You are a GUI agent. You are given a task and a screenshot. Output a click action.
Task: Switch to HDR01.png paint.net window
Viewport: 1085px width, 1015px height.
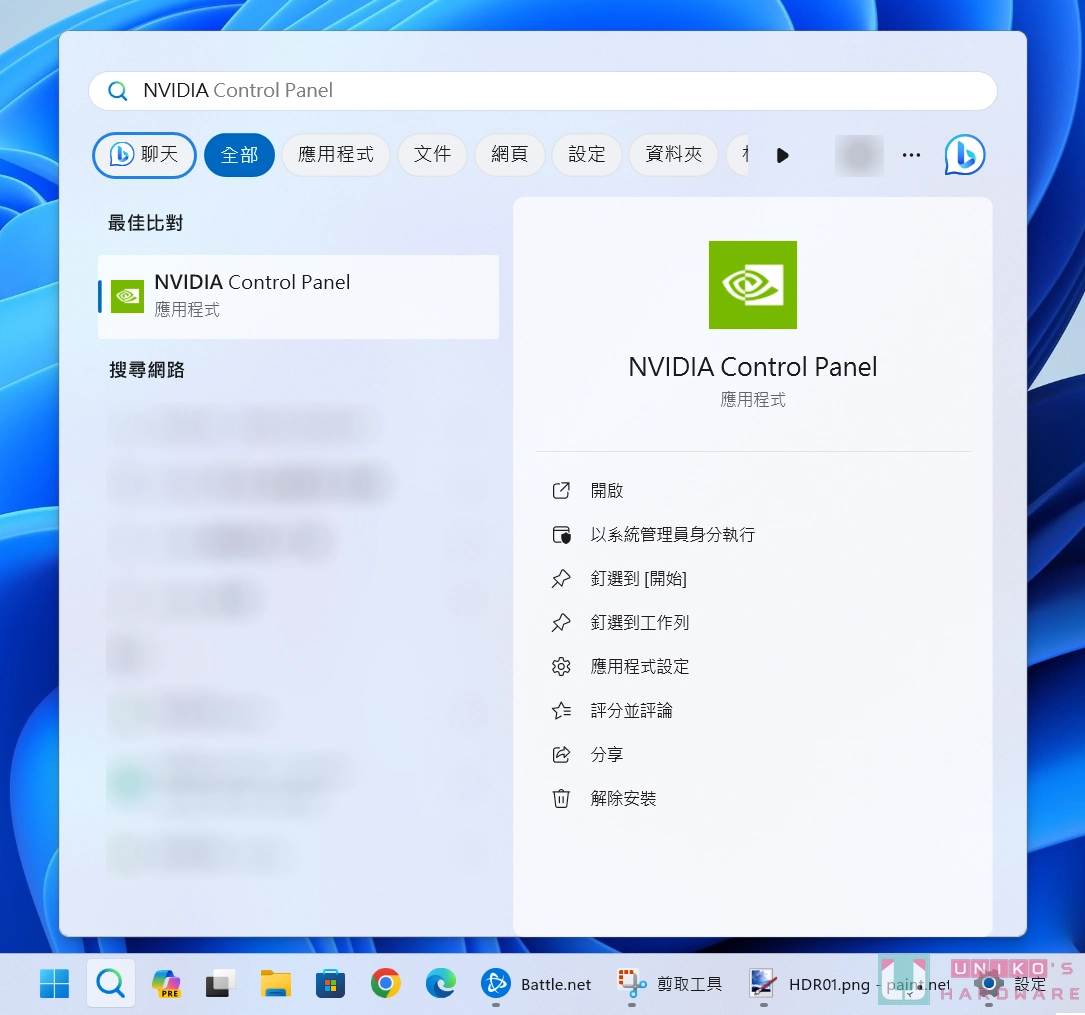click(850, 983)
